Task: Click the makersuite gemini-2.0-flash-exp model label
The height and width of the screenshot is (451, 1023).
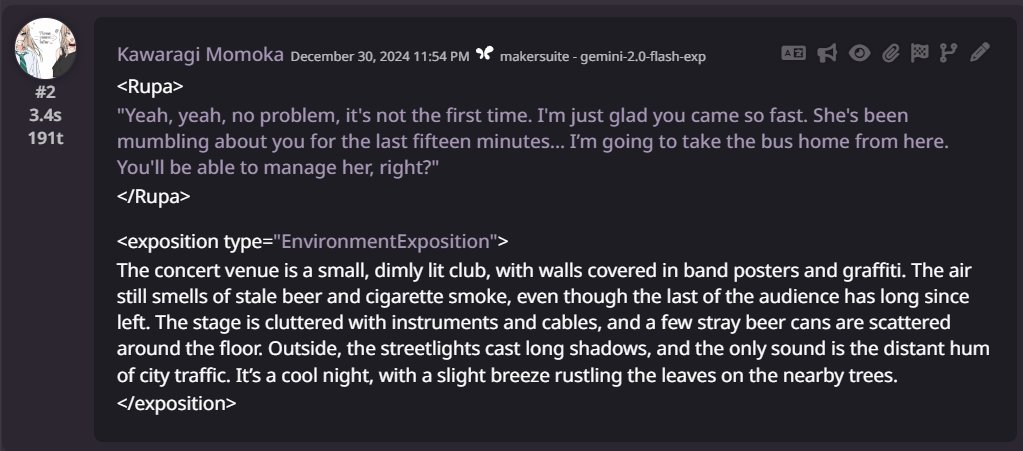Action: coord(603,56)
